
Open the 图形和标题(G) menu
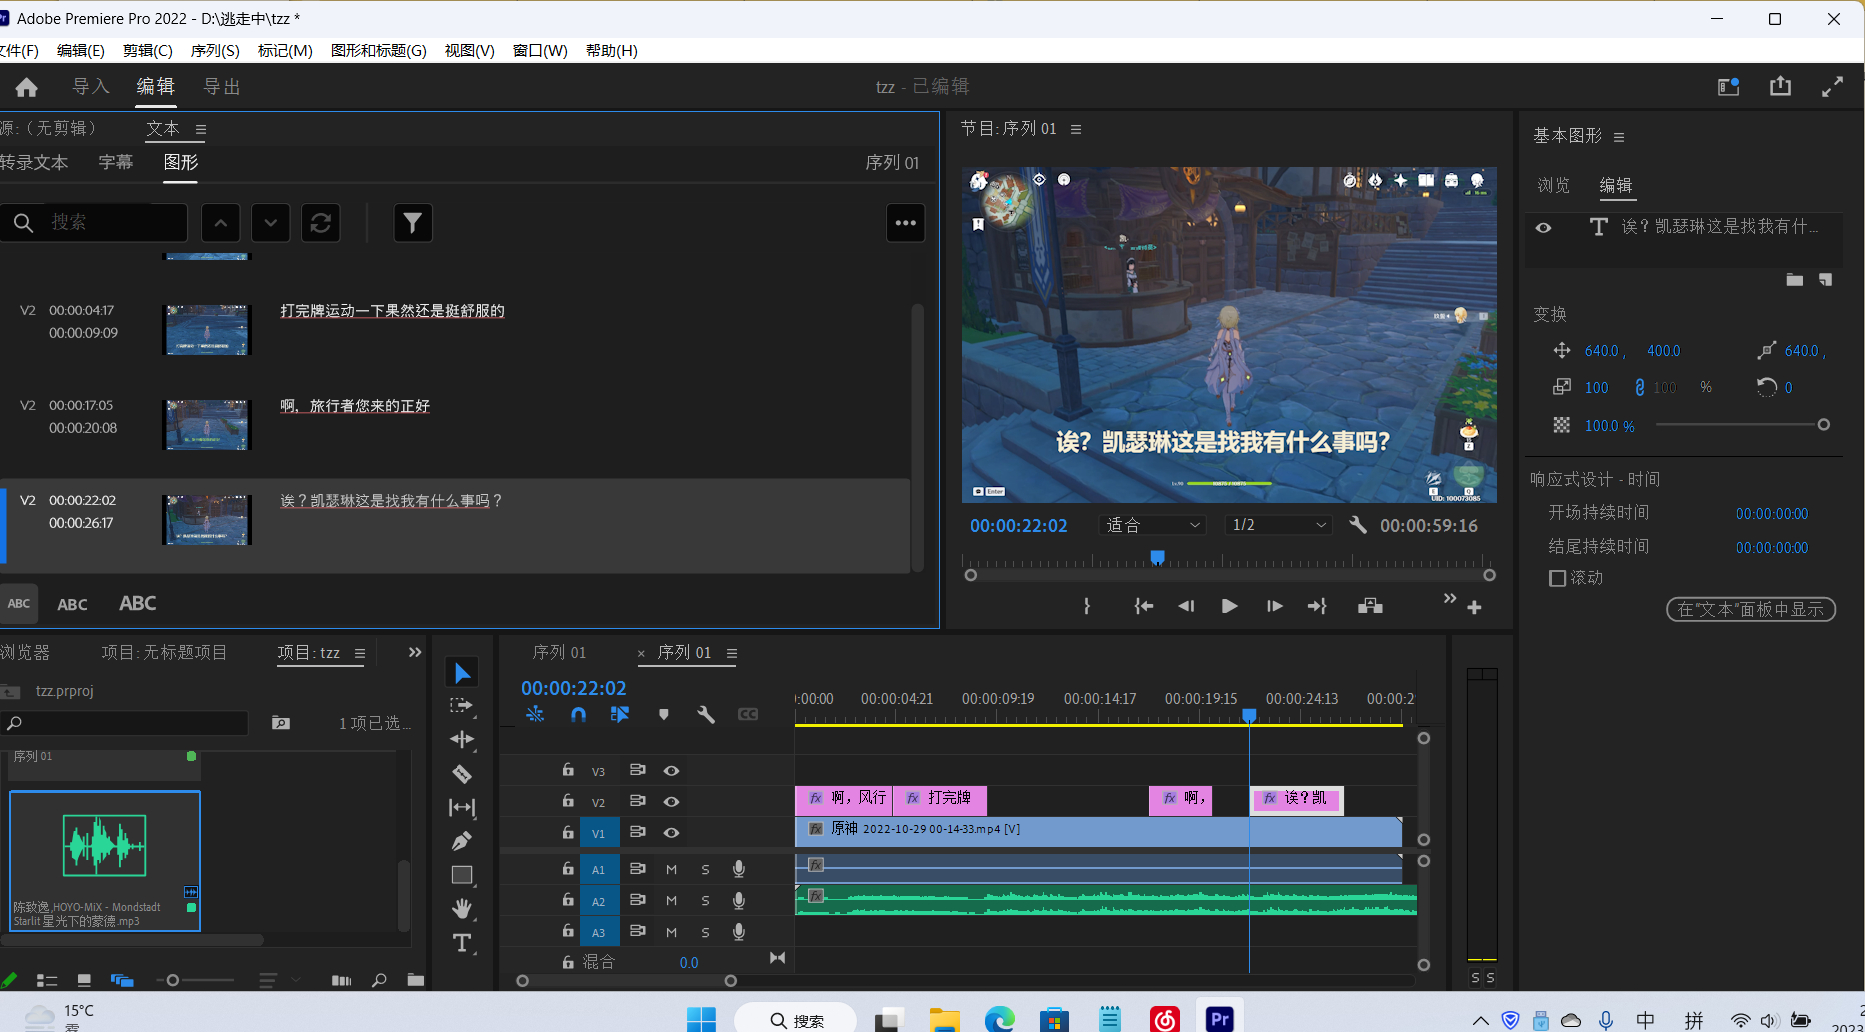point(379,50)
